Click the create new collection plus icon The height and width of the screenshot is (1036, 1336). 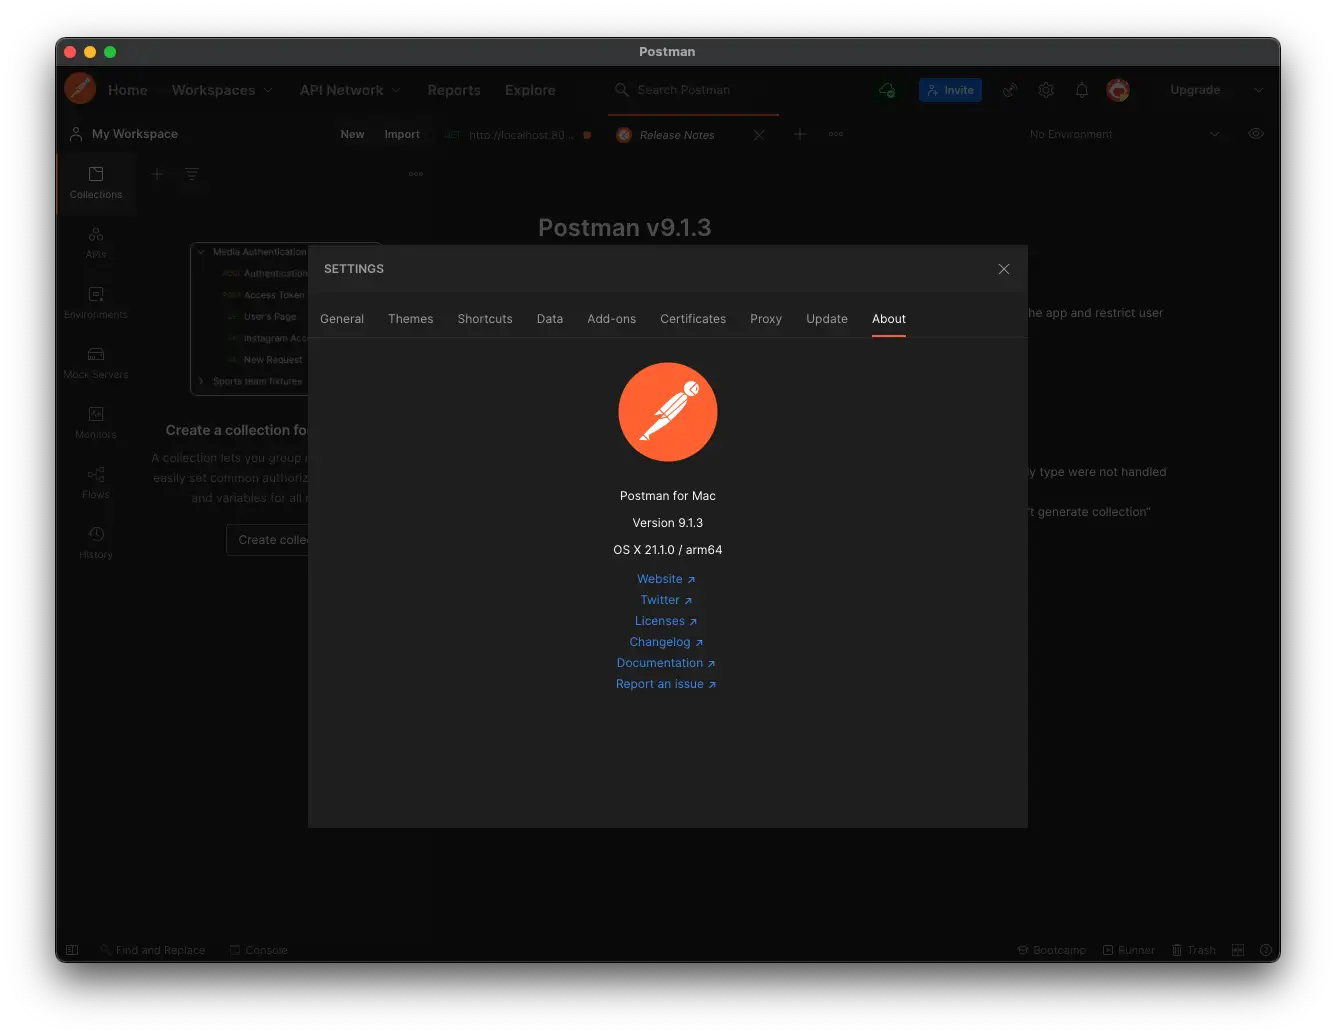pos(157,174)
